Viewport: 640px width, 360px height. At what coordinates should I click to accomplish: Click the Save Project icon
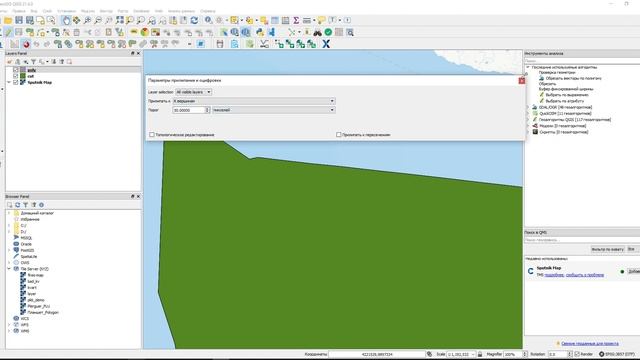19,20
